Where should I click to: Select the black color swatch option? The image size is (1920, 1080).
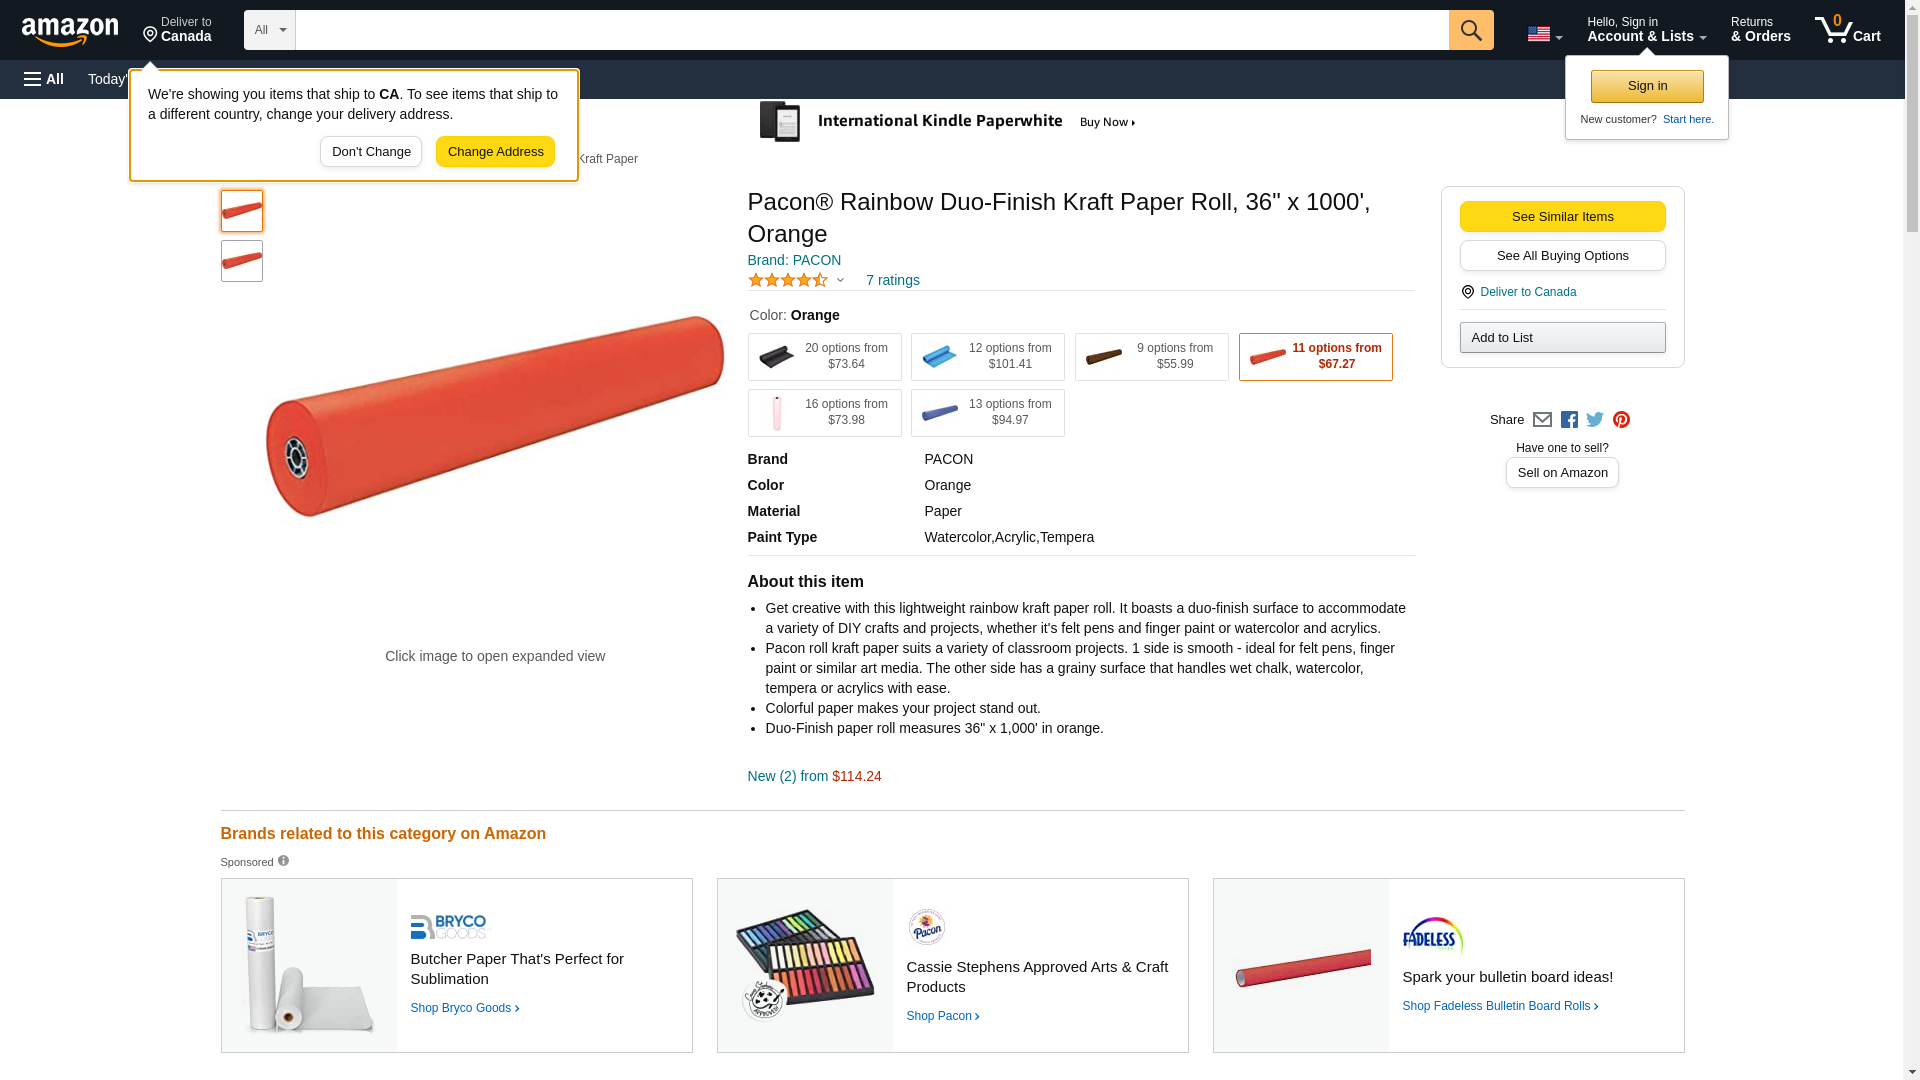tap(824, 357)
